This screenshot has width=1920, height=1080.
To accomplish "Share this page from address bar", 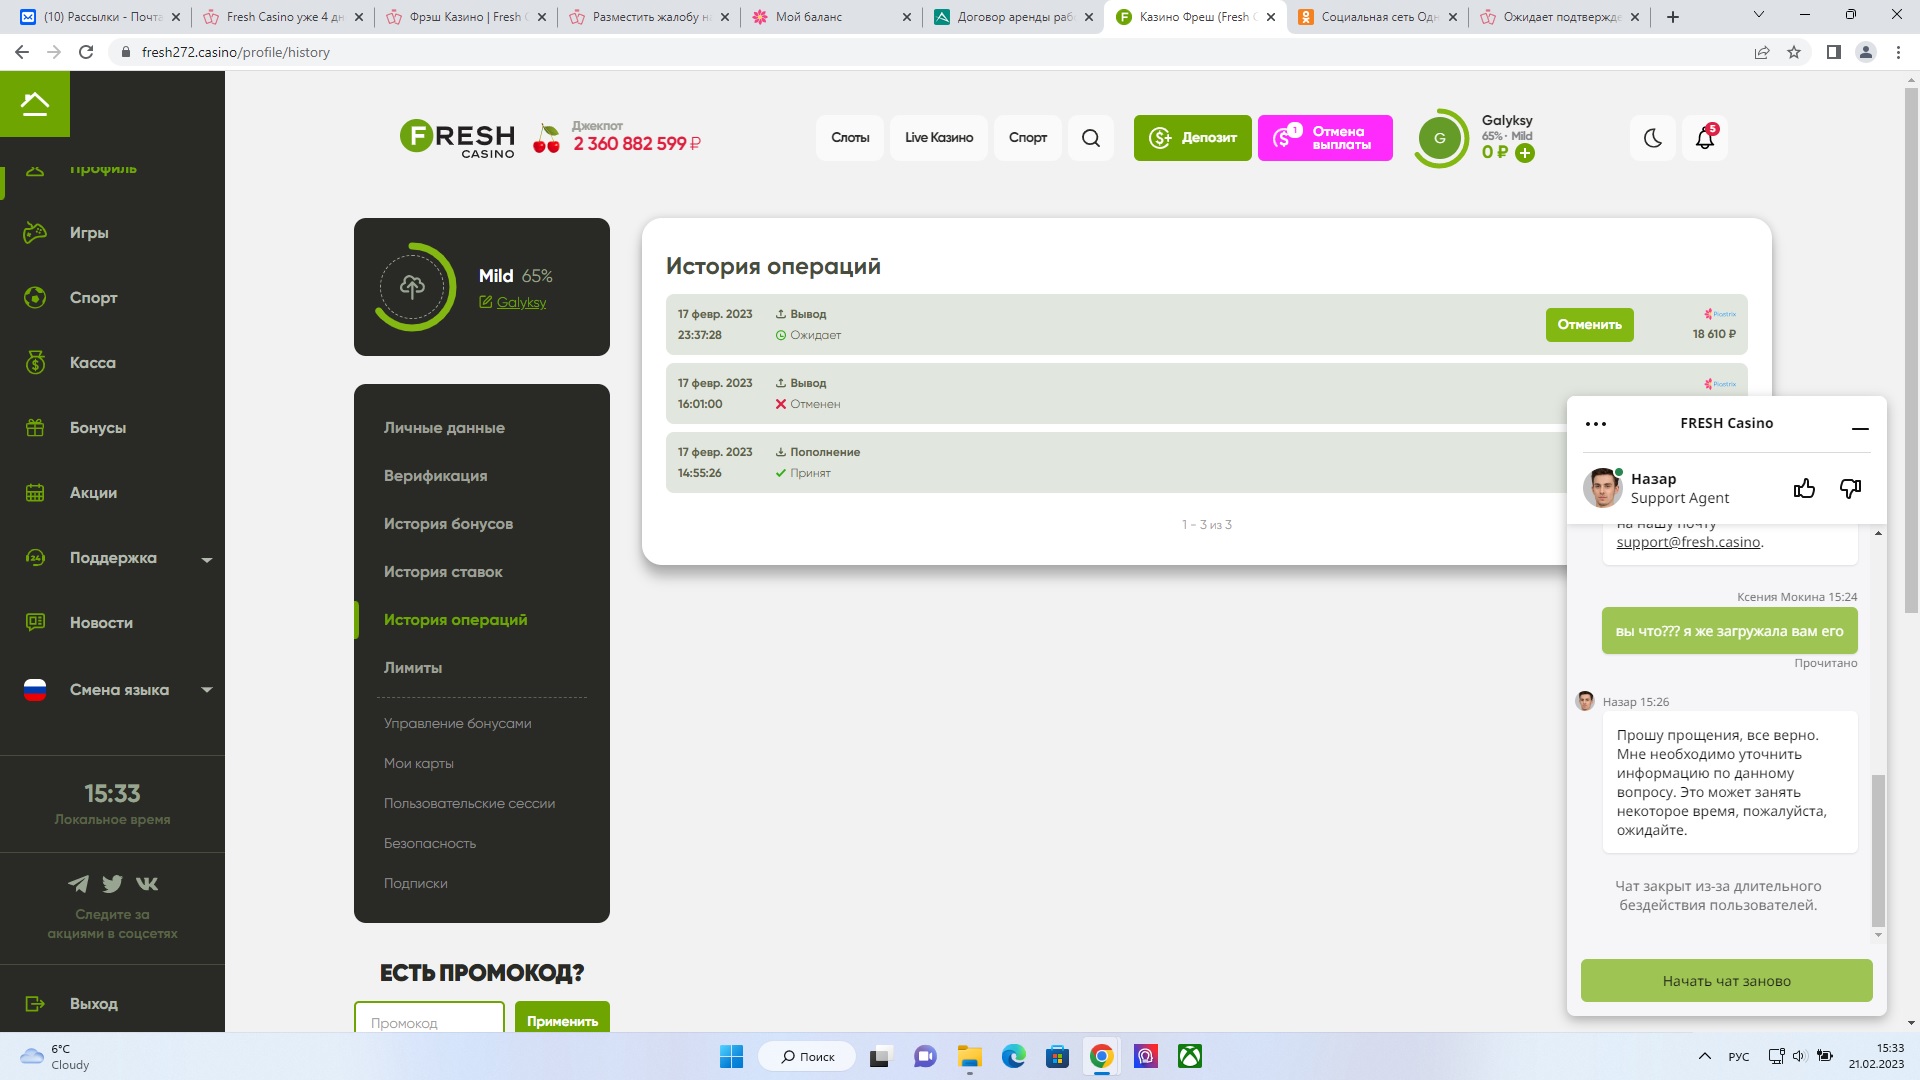I will pyautogui.click(x=1762, y=52).
